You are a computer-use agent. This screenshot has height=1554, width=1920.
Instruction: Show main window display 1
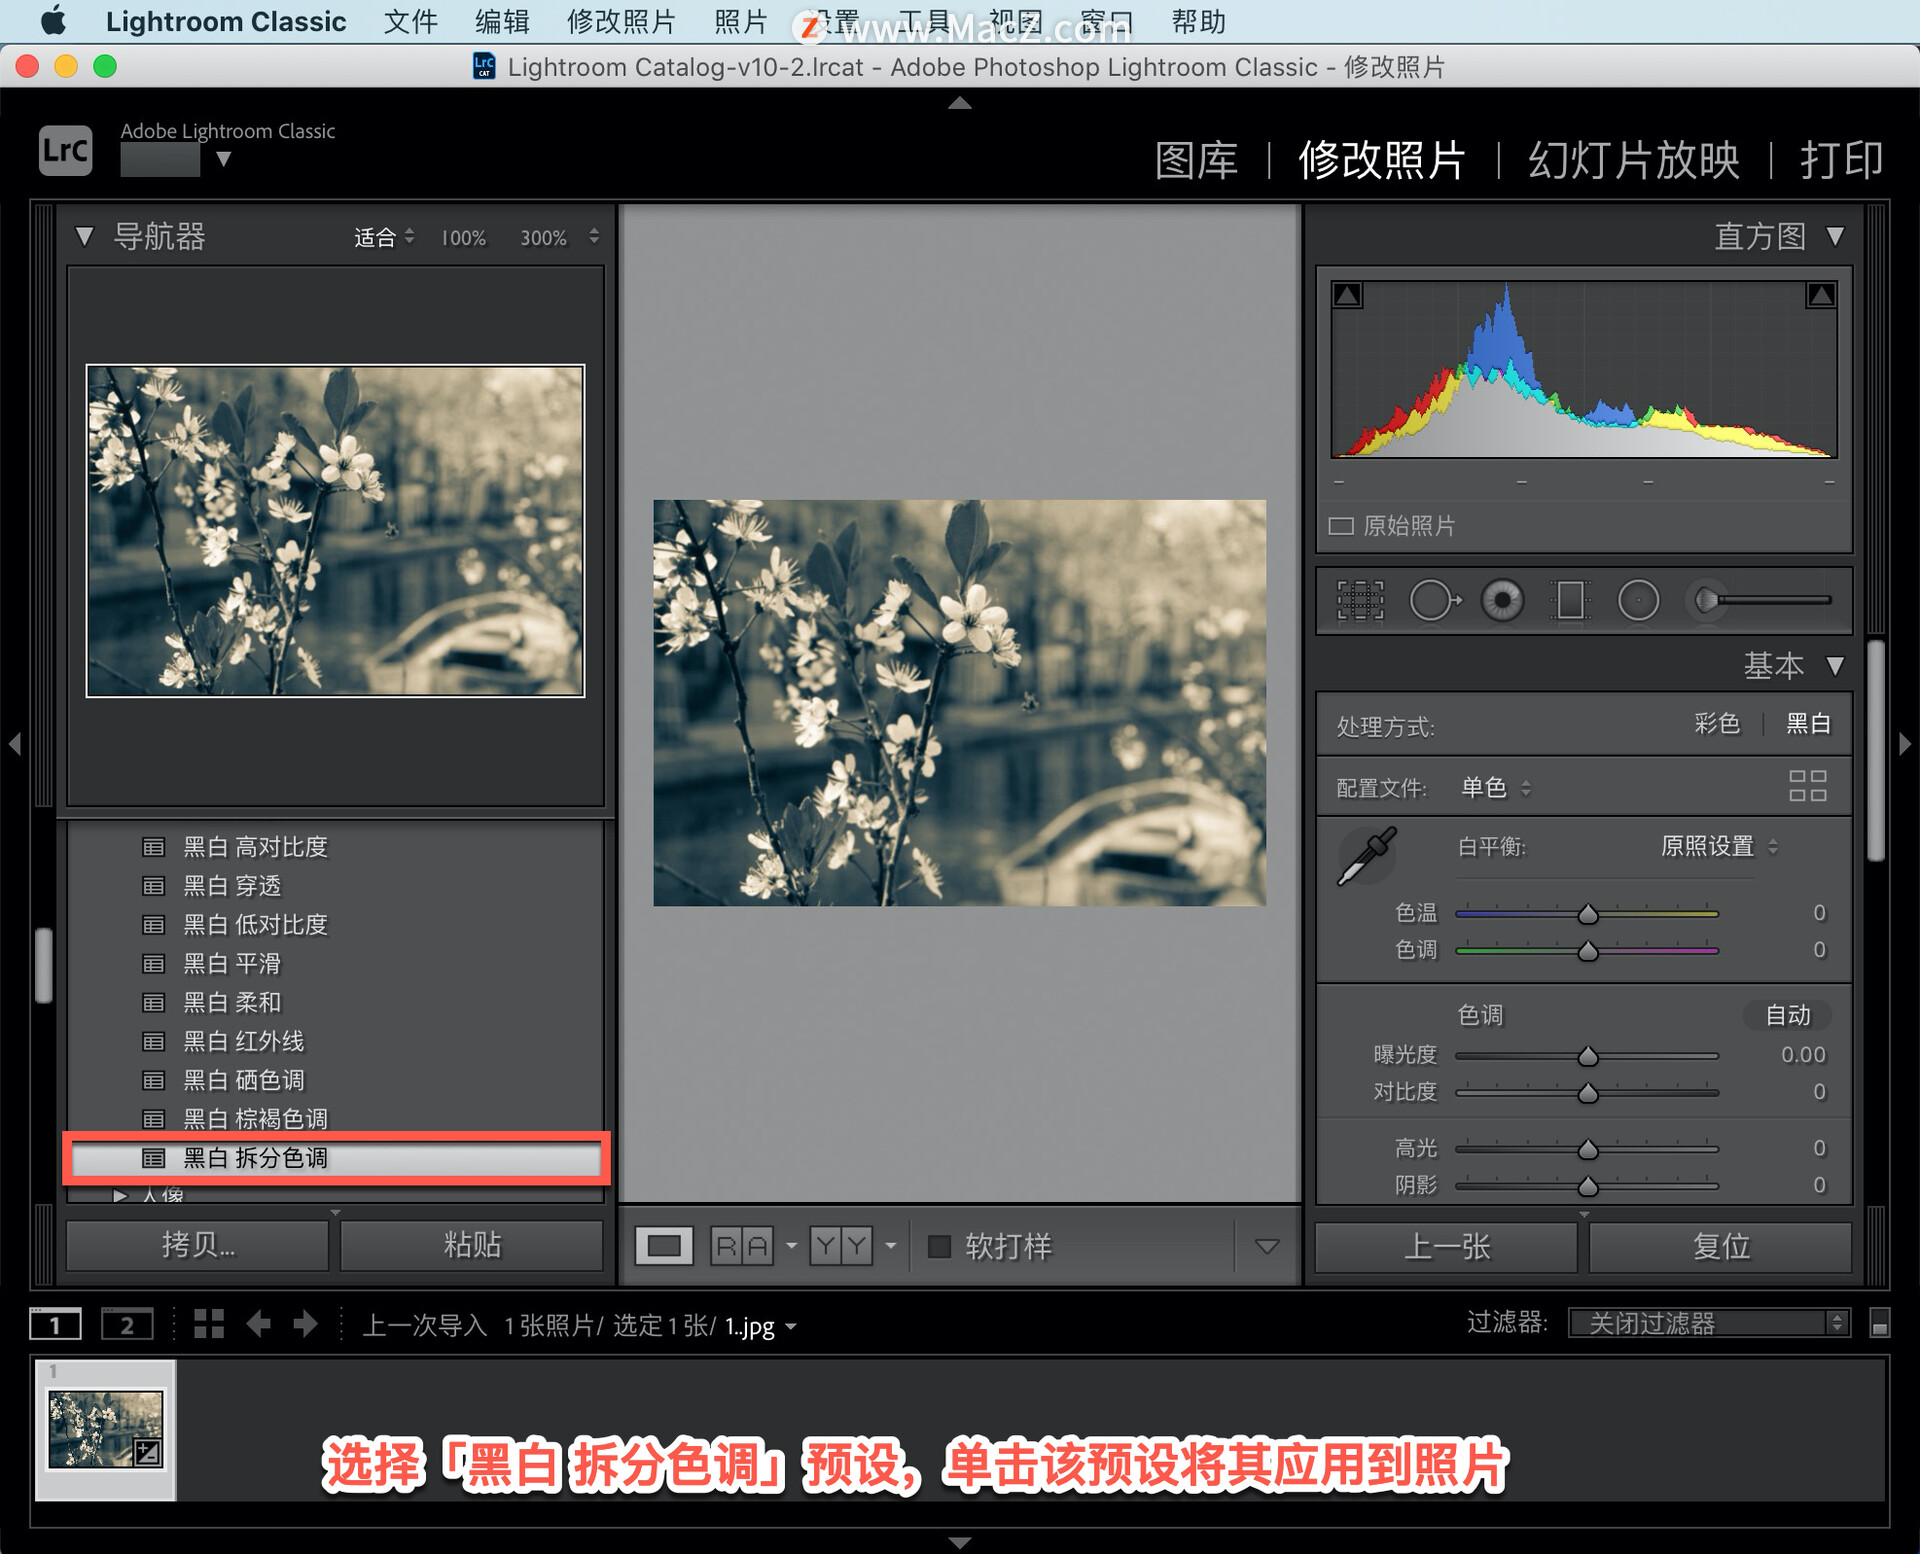(x=55, y=1325)
